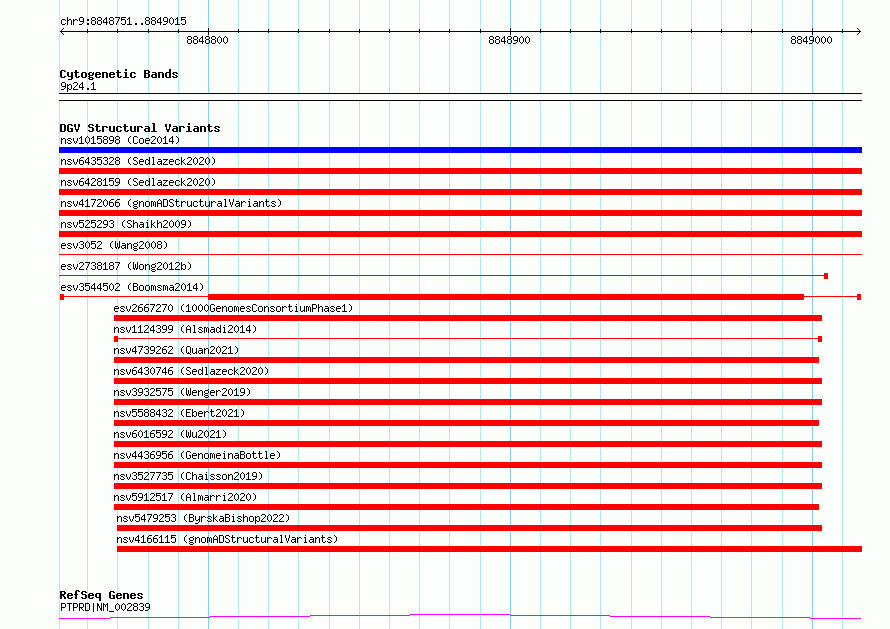Click the nsv6428159 (Sedlazeck2020) label
Viewport: 890px width, 629px height.
coord(138,182)
